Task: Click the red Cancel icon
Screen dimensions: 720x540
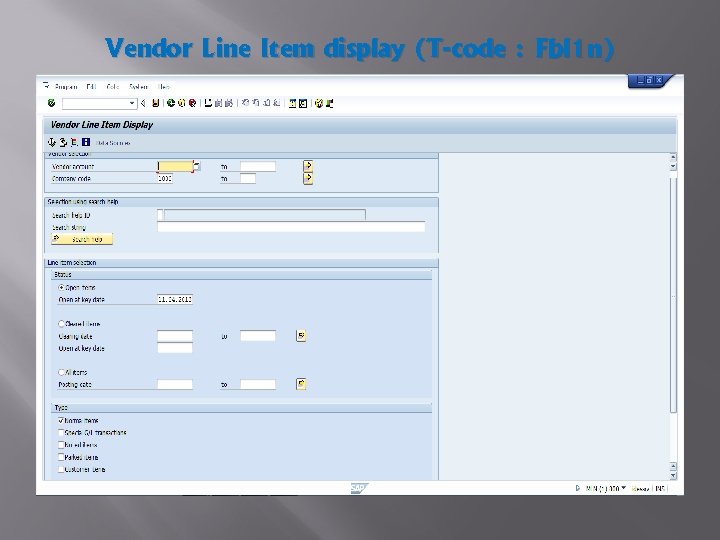Action: pyautogui.click(x=192, y=103)
